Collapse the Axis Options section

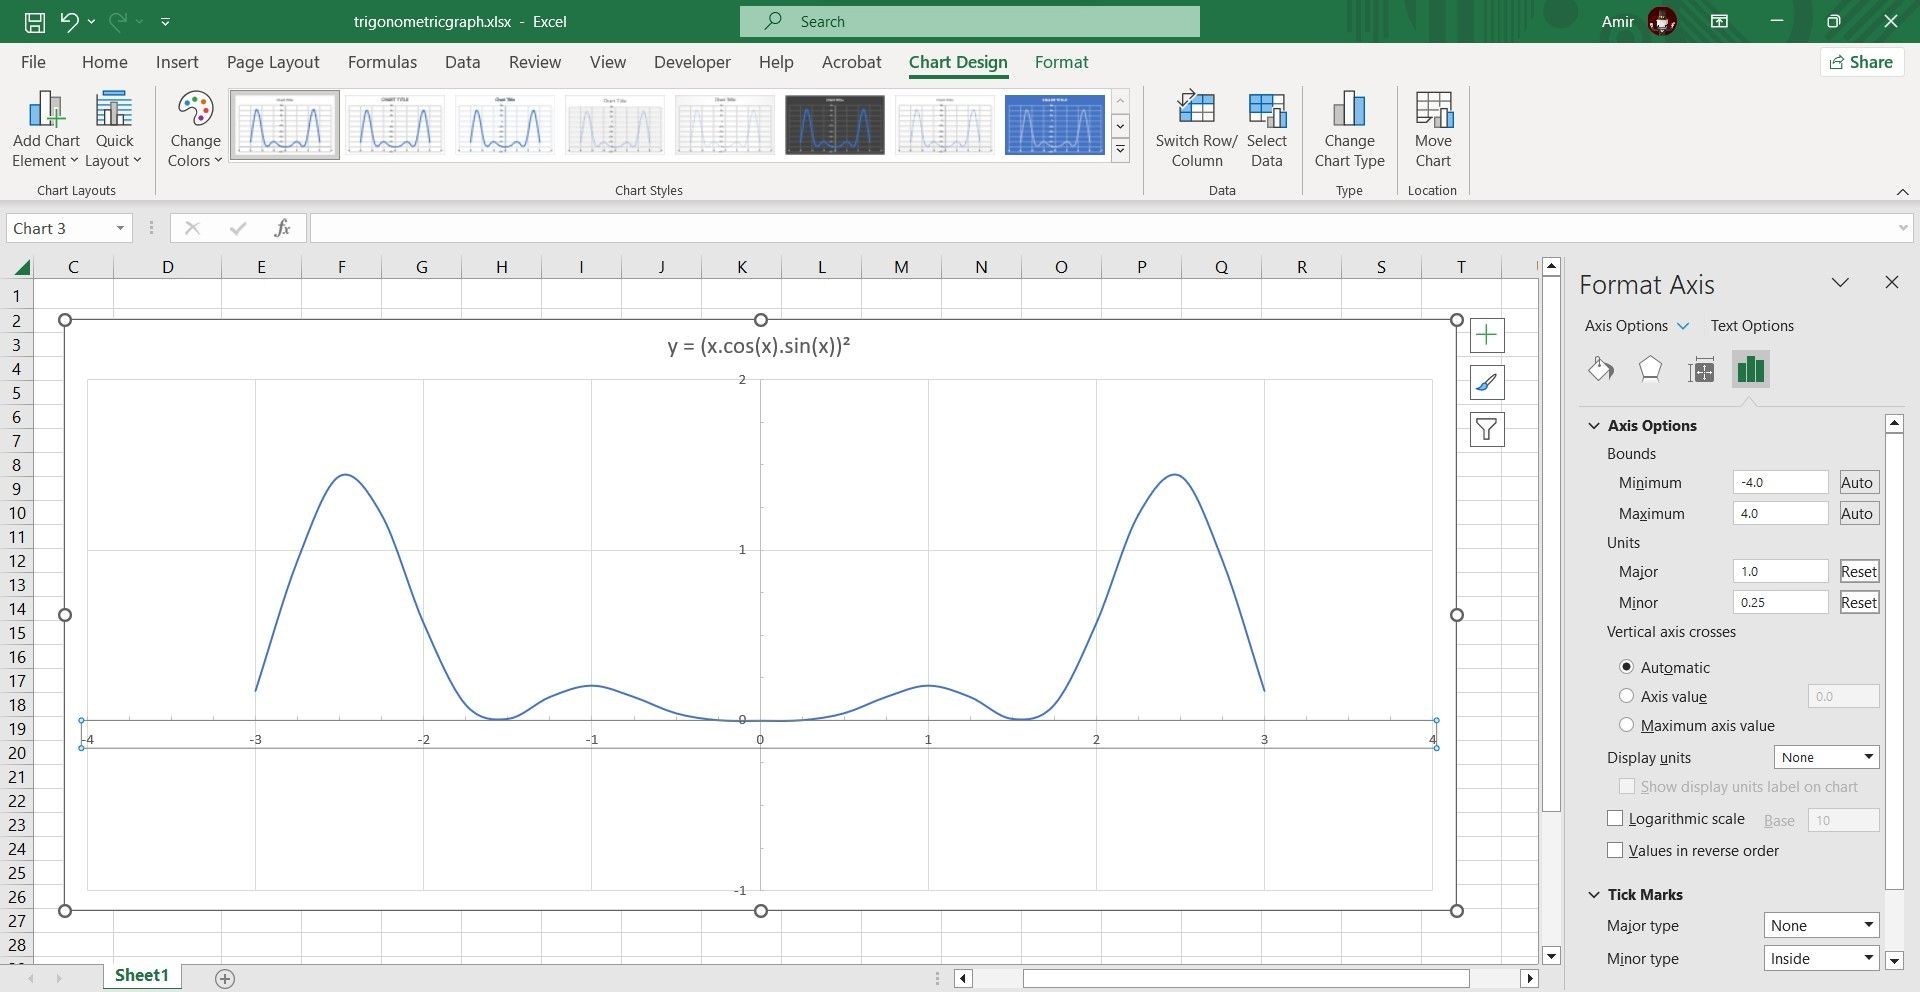(1594, 426)
